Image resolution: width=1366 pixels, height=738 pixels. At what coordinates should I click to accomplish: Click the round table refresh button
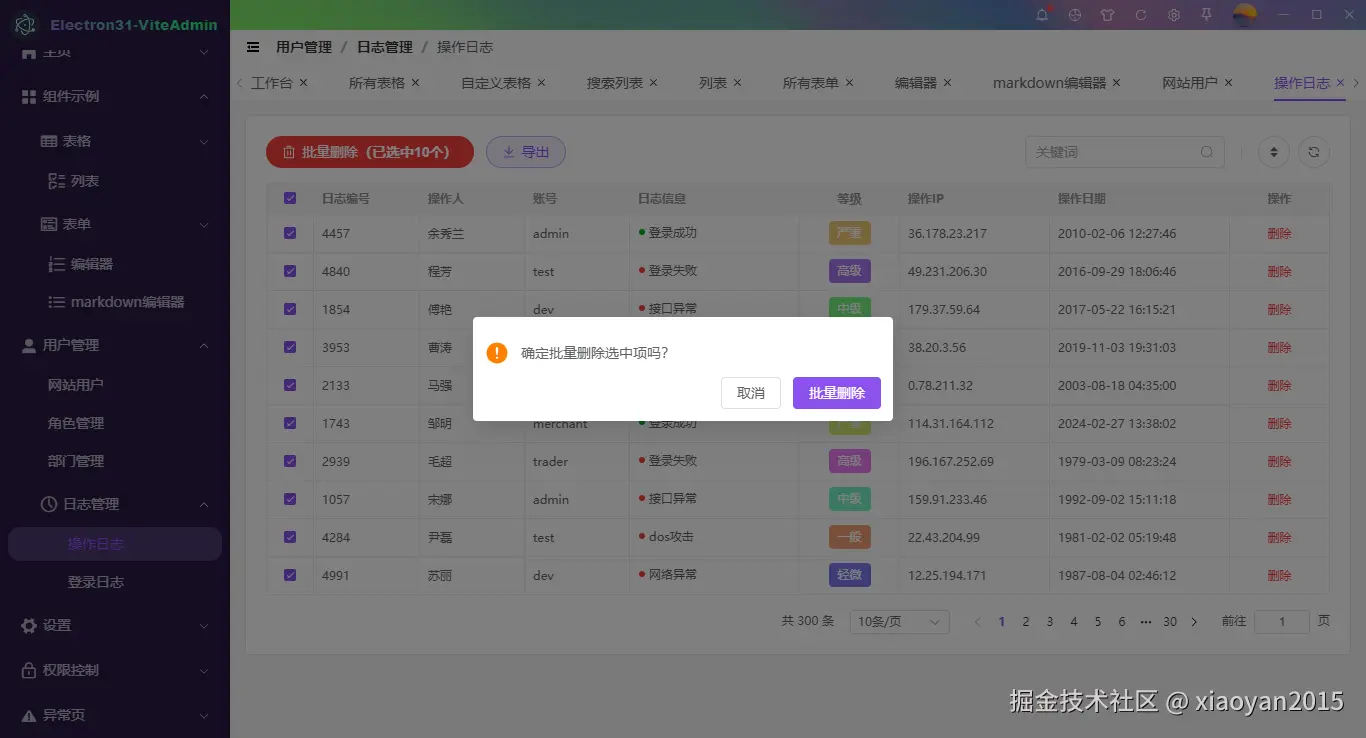(1314, 152)
